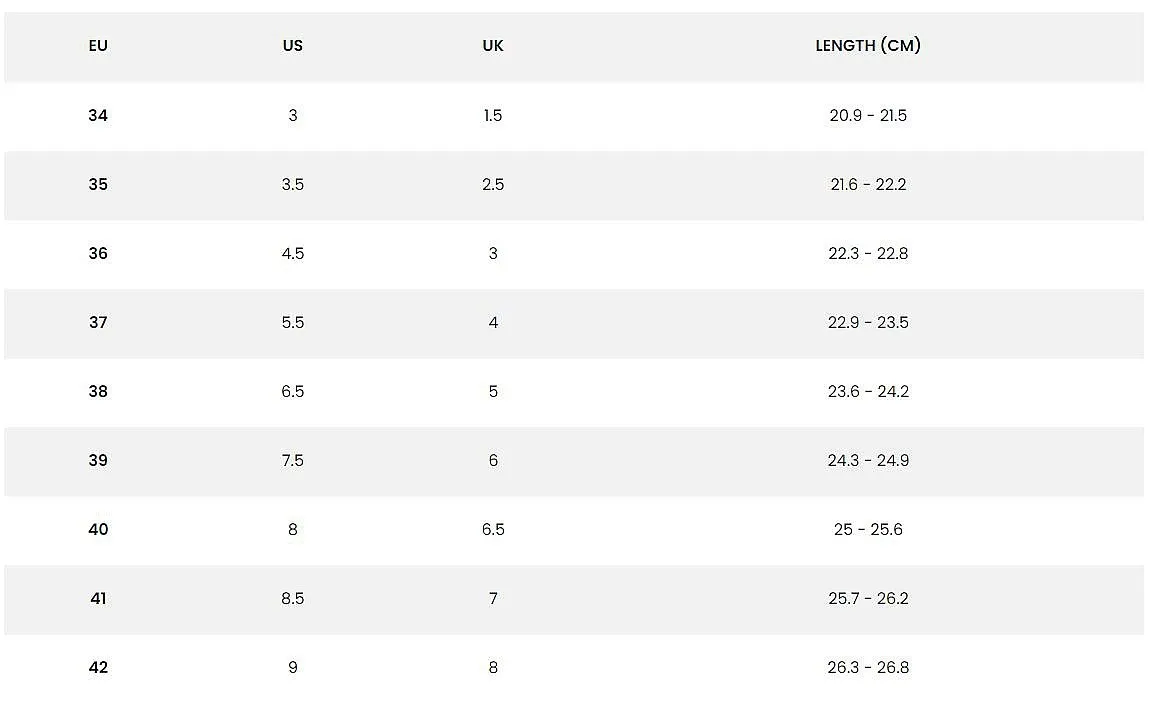Viewport: 1155px width, 716px height.
Task: Select EU size 37 cell
Action: point(98,323)
